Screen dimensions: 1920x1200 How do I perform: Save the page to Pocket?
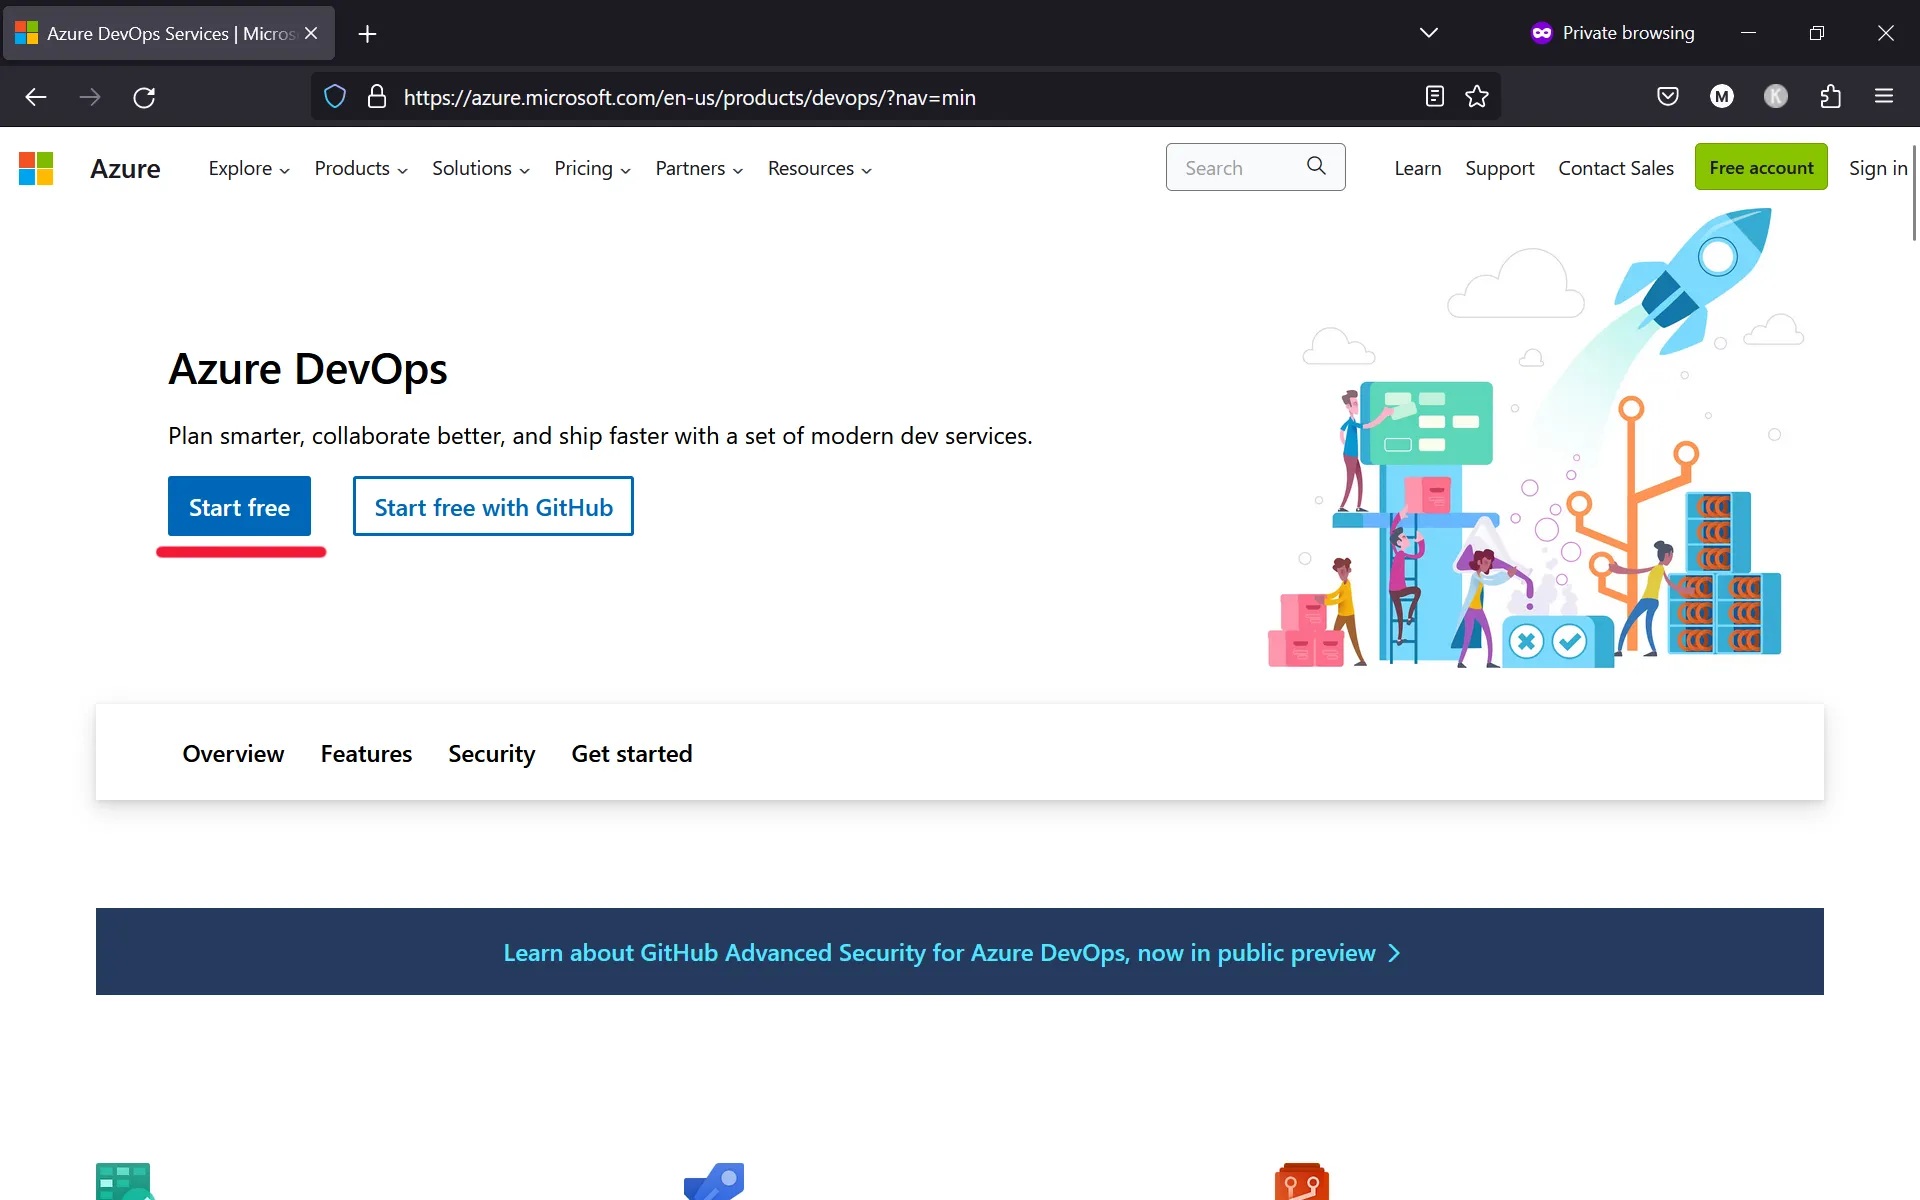(1668, 96)
